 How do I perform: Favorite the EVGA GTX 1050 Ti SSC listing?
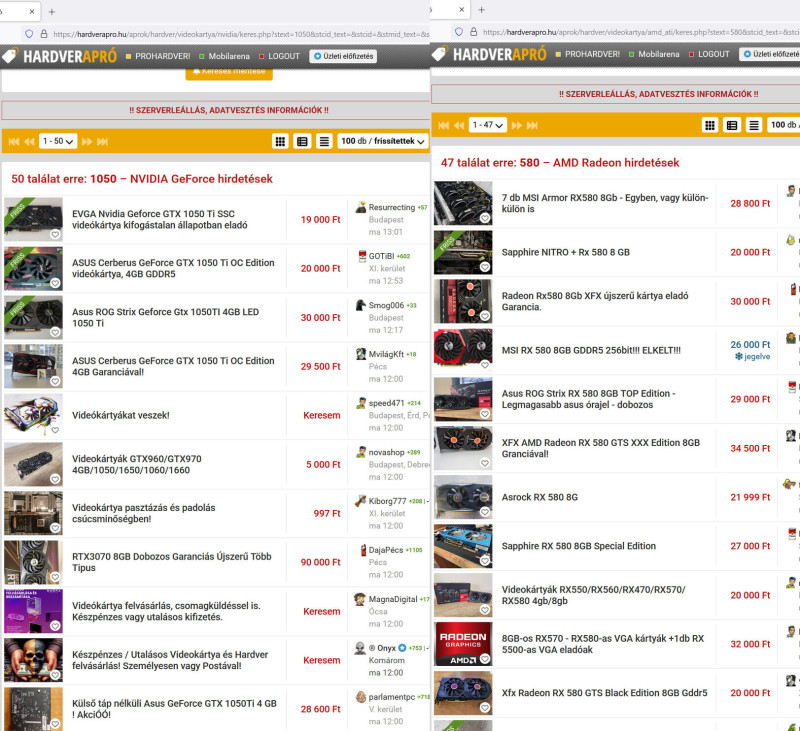tap(55, 234)
